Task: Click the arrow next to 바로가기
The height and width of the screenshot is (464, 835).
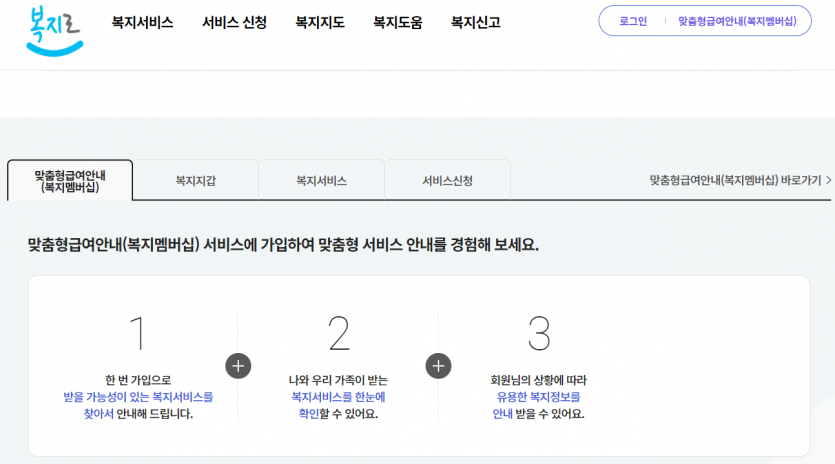Action: pyautogui.click(x=829, y=181)
